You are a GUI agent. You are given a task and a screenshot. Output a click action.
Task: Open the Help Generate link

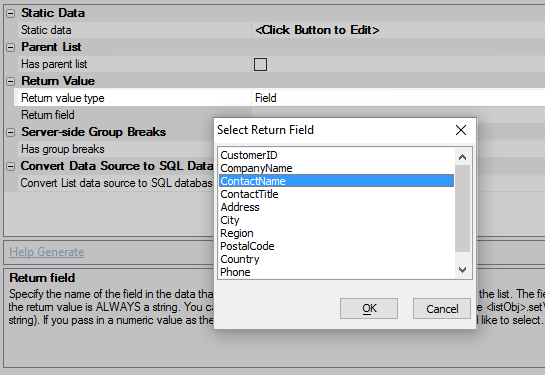click(47, 252)
